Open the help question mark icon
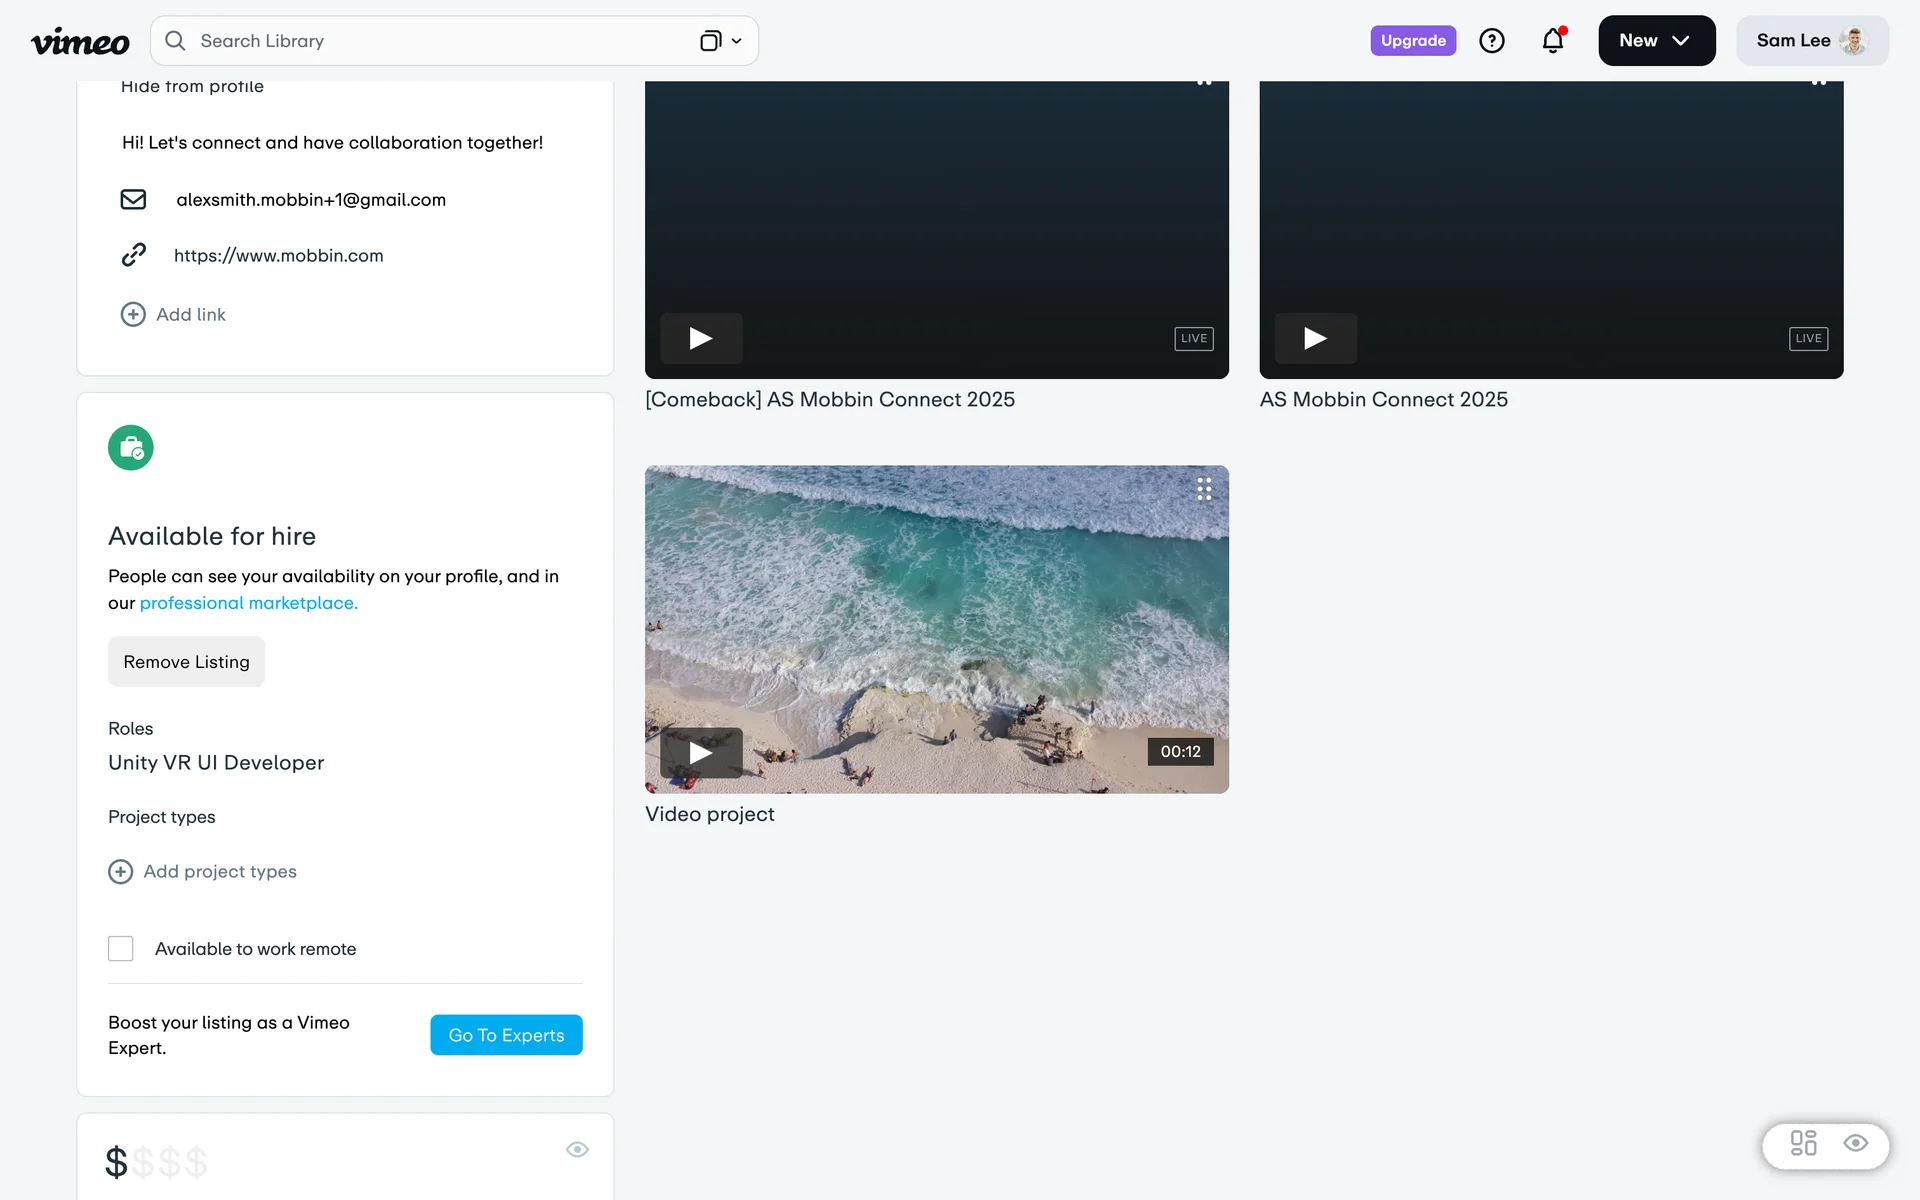1920x1200 pixels. (1491, 41)
